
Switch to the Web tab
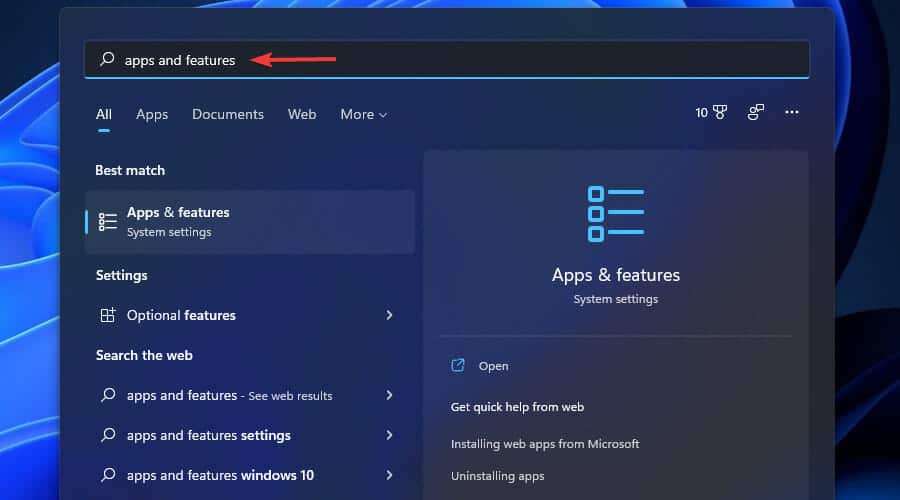[x=302, y=114]
